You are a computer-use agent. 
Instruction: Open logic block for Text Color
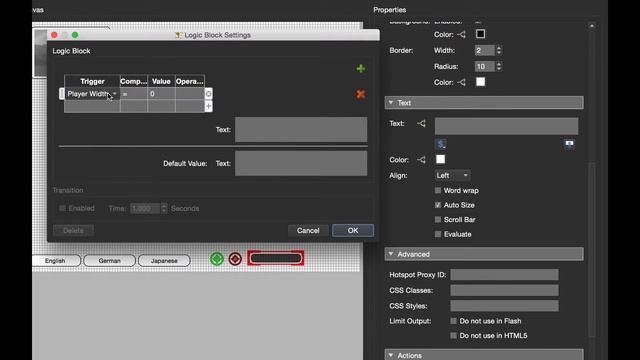(421, 160)
